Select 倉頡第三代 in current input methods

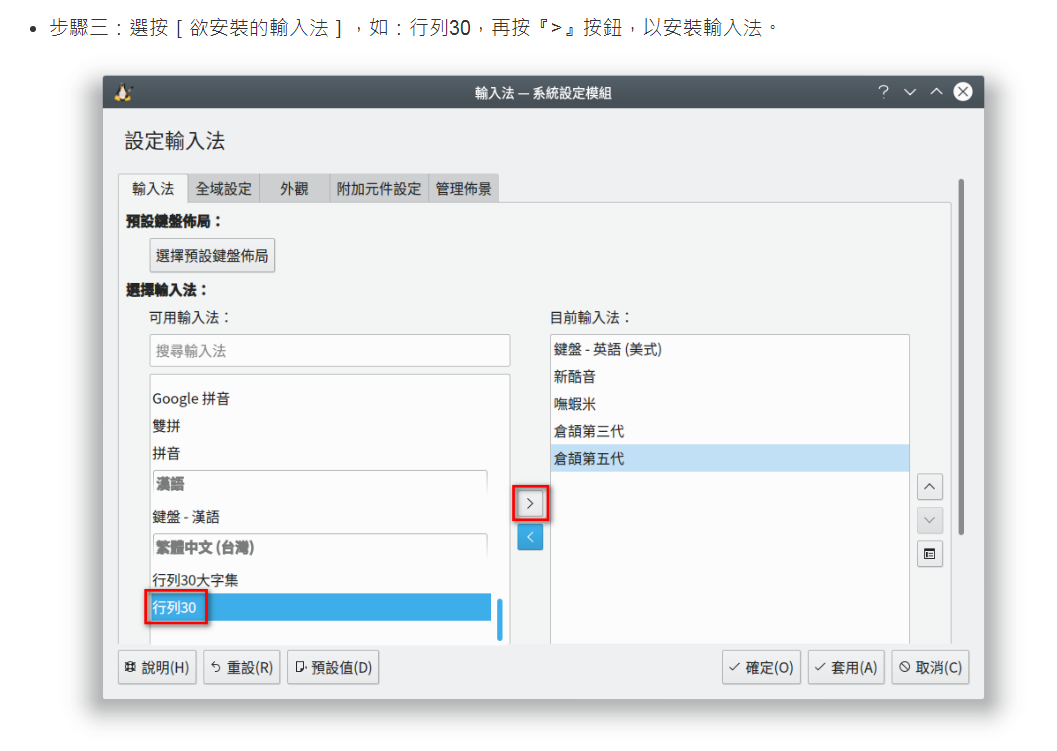click(730, 431)
